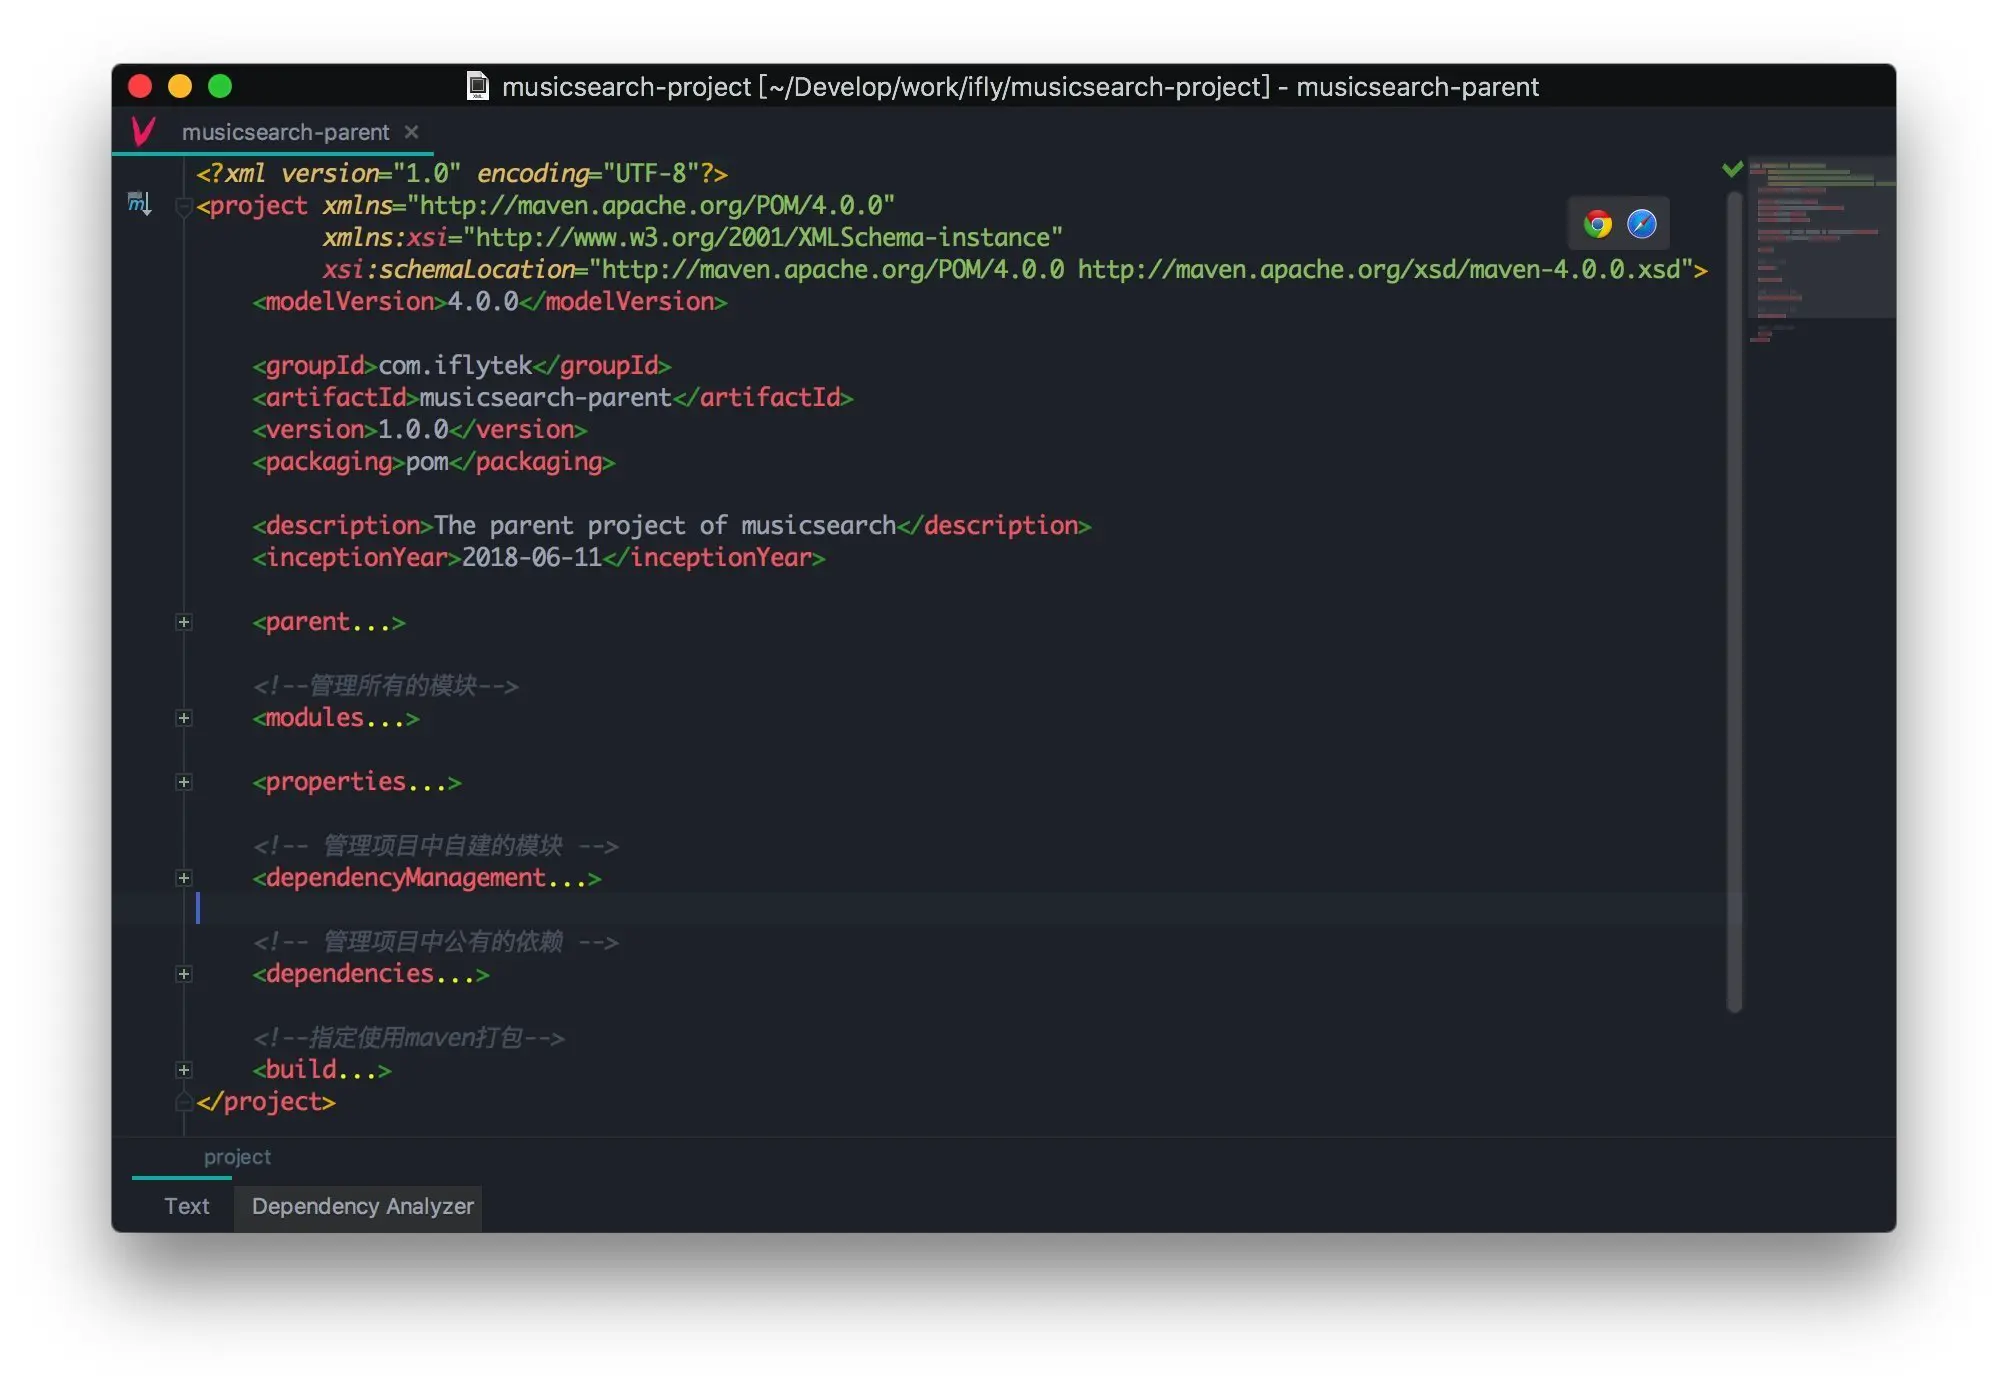Click the green inspection checkmark icon
Image resolution: width=2008 pixels, height=1392 pixels.
point(1732,169)
